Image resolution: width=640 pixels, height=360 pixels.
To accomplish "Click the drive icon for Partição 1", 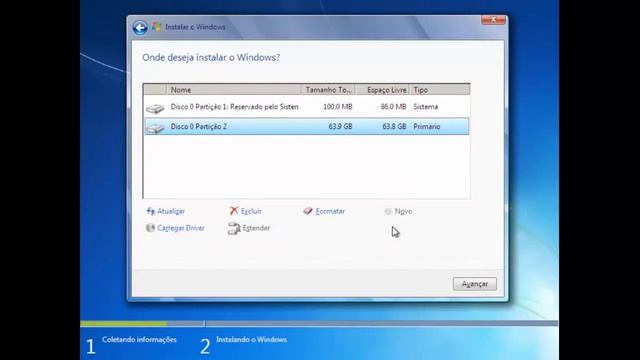I will pyautogui.click(x=155, y=108).
